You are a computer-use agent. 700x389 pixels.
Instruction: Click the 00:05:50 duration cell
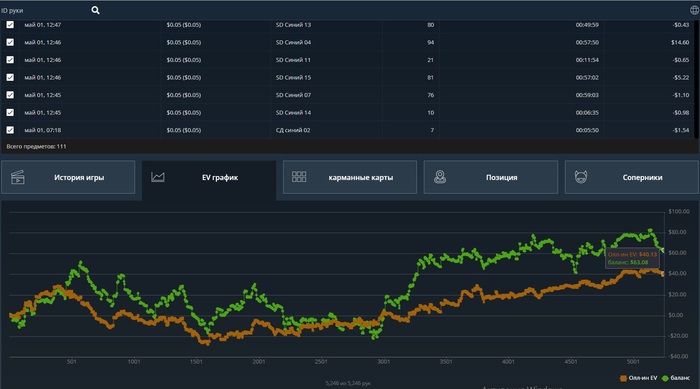587,130
